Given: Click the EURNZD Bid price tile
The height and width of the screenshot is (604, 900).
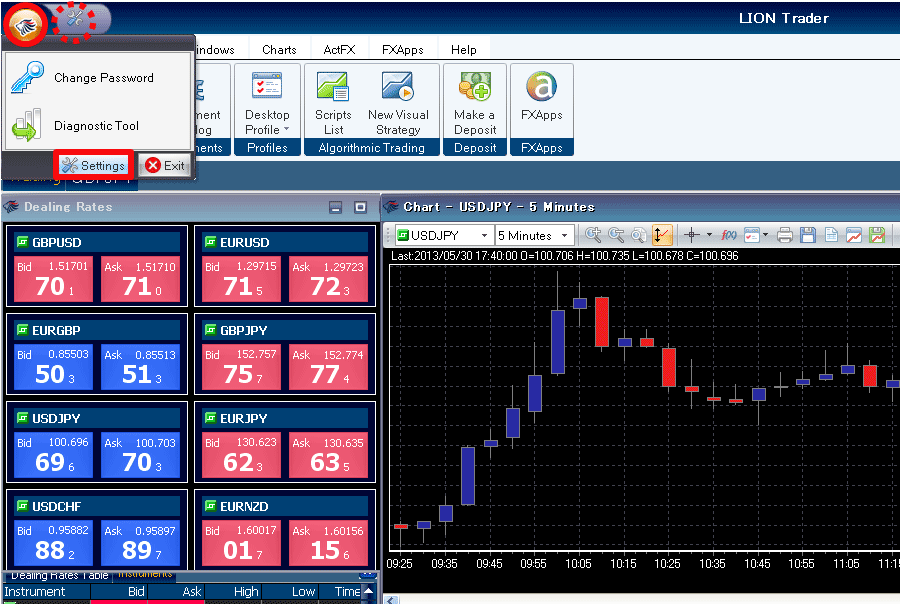Looking at the screenshot, I should 241,543.
